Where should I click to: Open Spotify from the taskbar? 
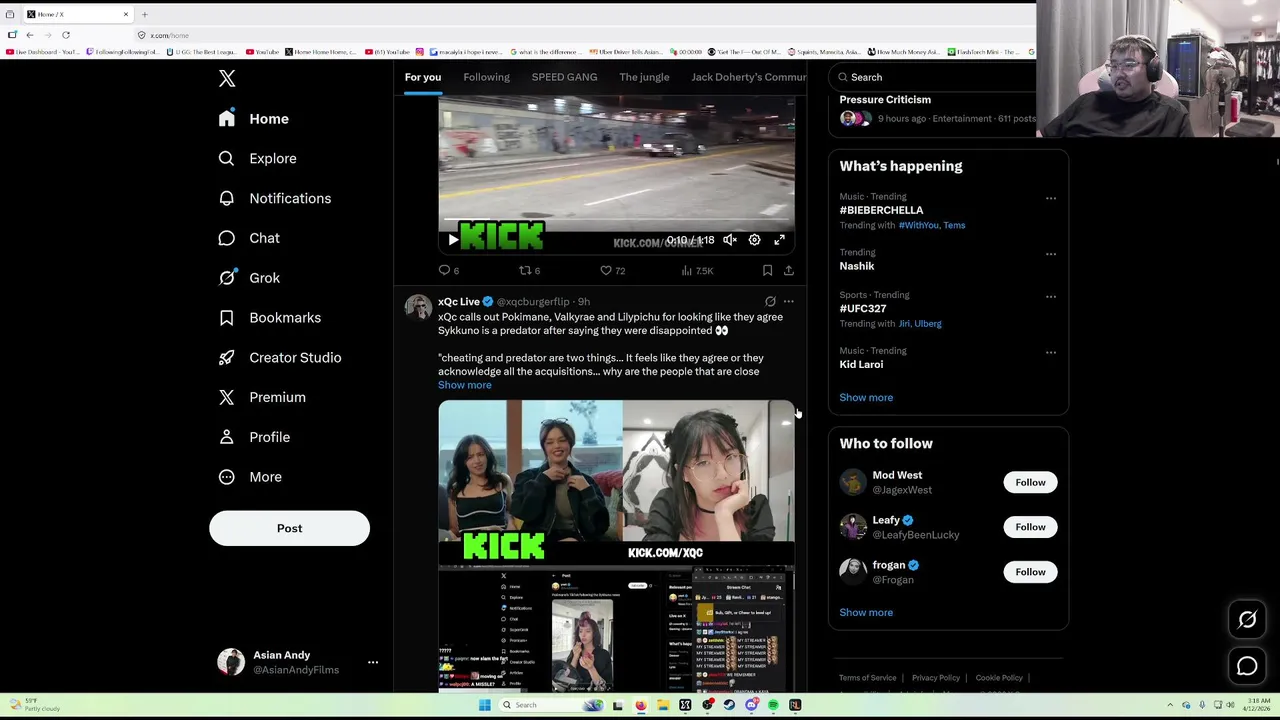coord(773,705)
